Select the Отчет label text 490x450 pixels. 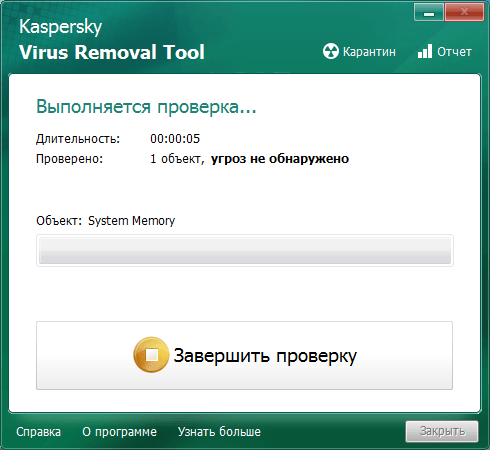tap(454, 52)
